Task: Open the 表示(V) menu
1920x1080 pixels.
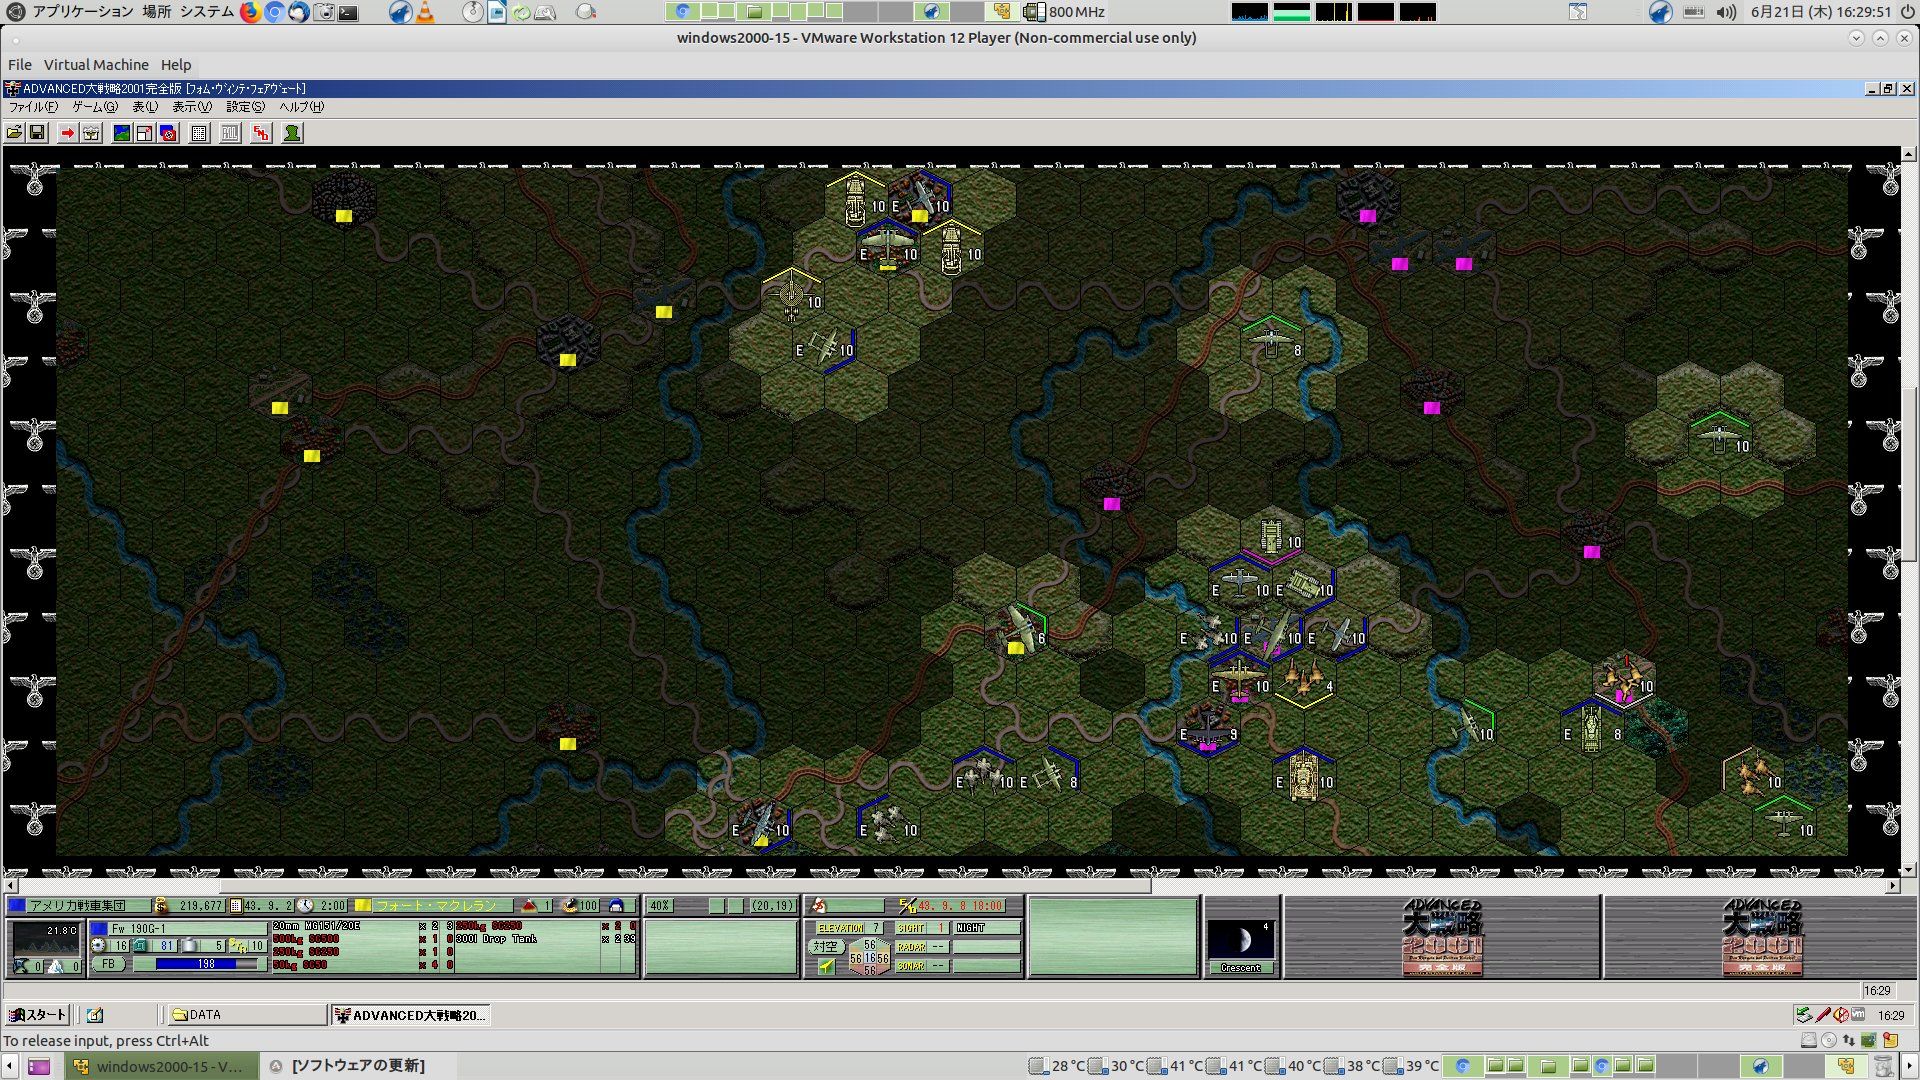Action: coord(191,107)
